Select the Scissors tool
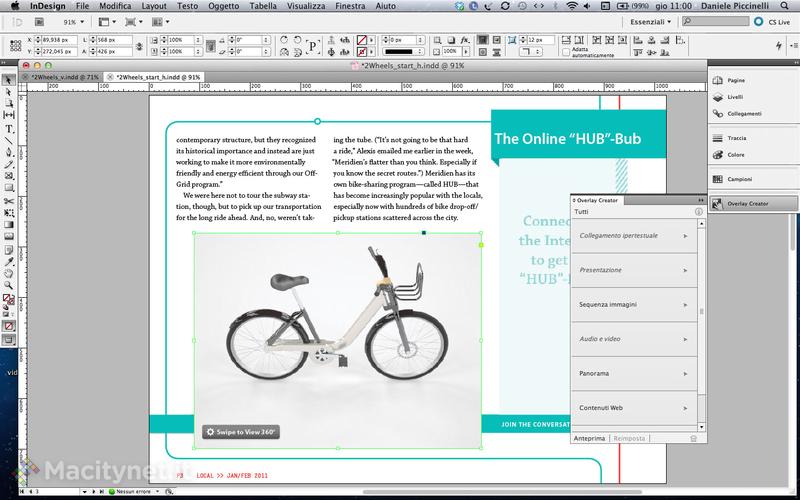Screen dimensions: 800x500 pos(10,200)
